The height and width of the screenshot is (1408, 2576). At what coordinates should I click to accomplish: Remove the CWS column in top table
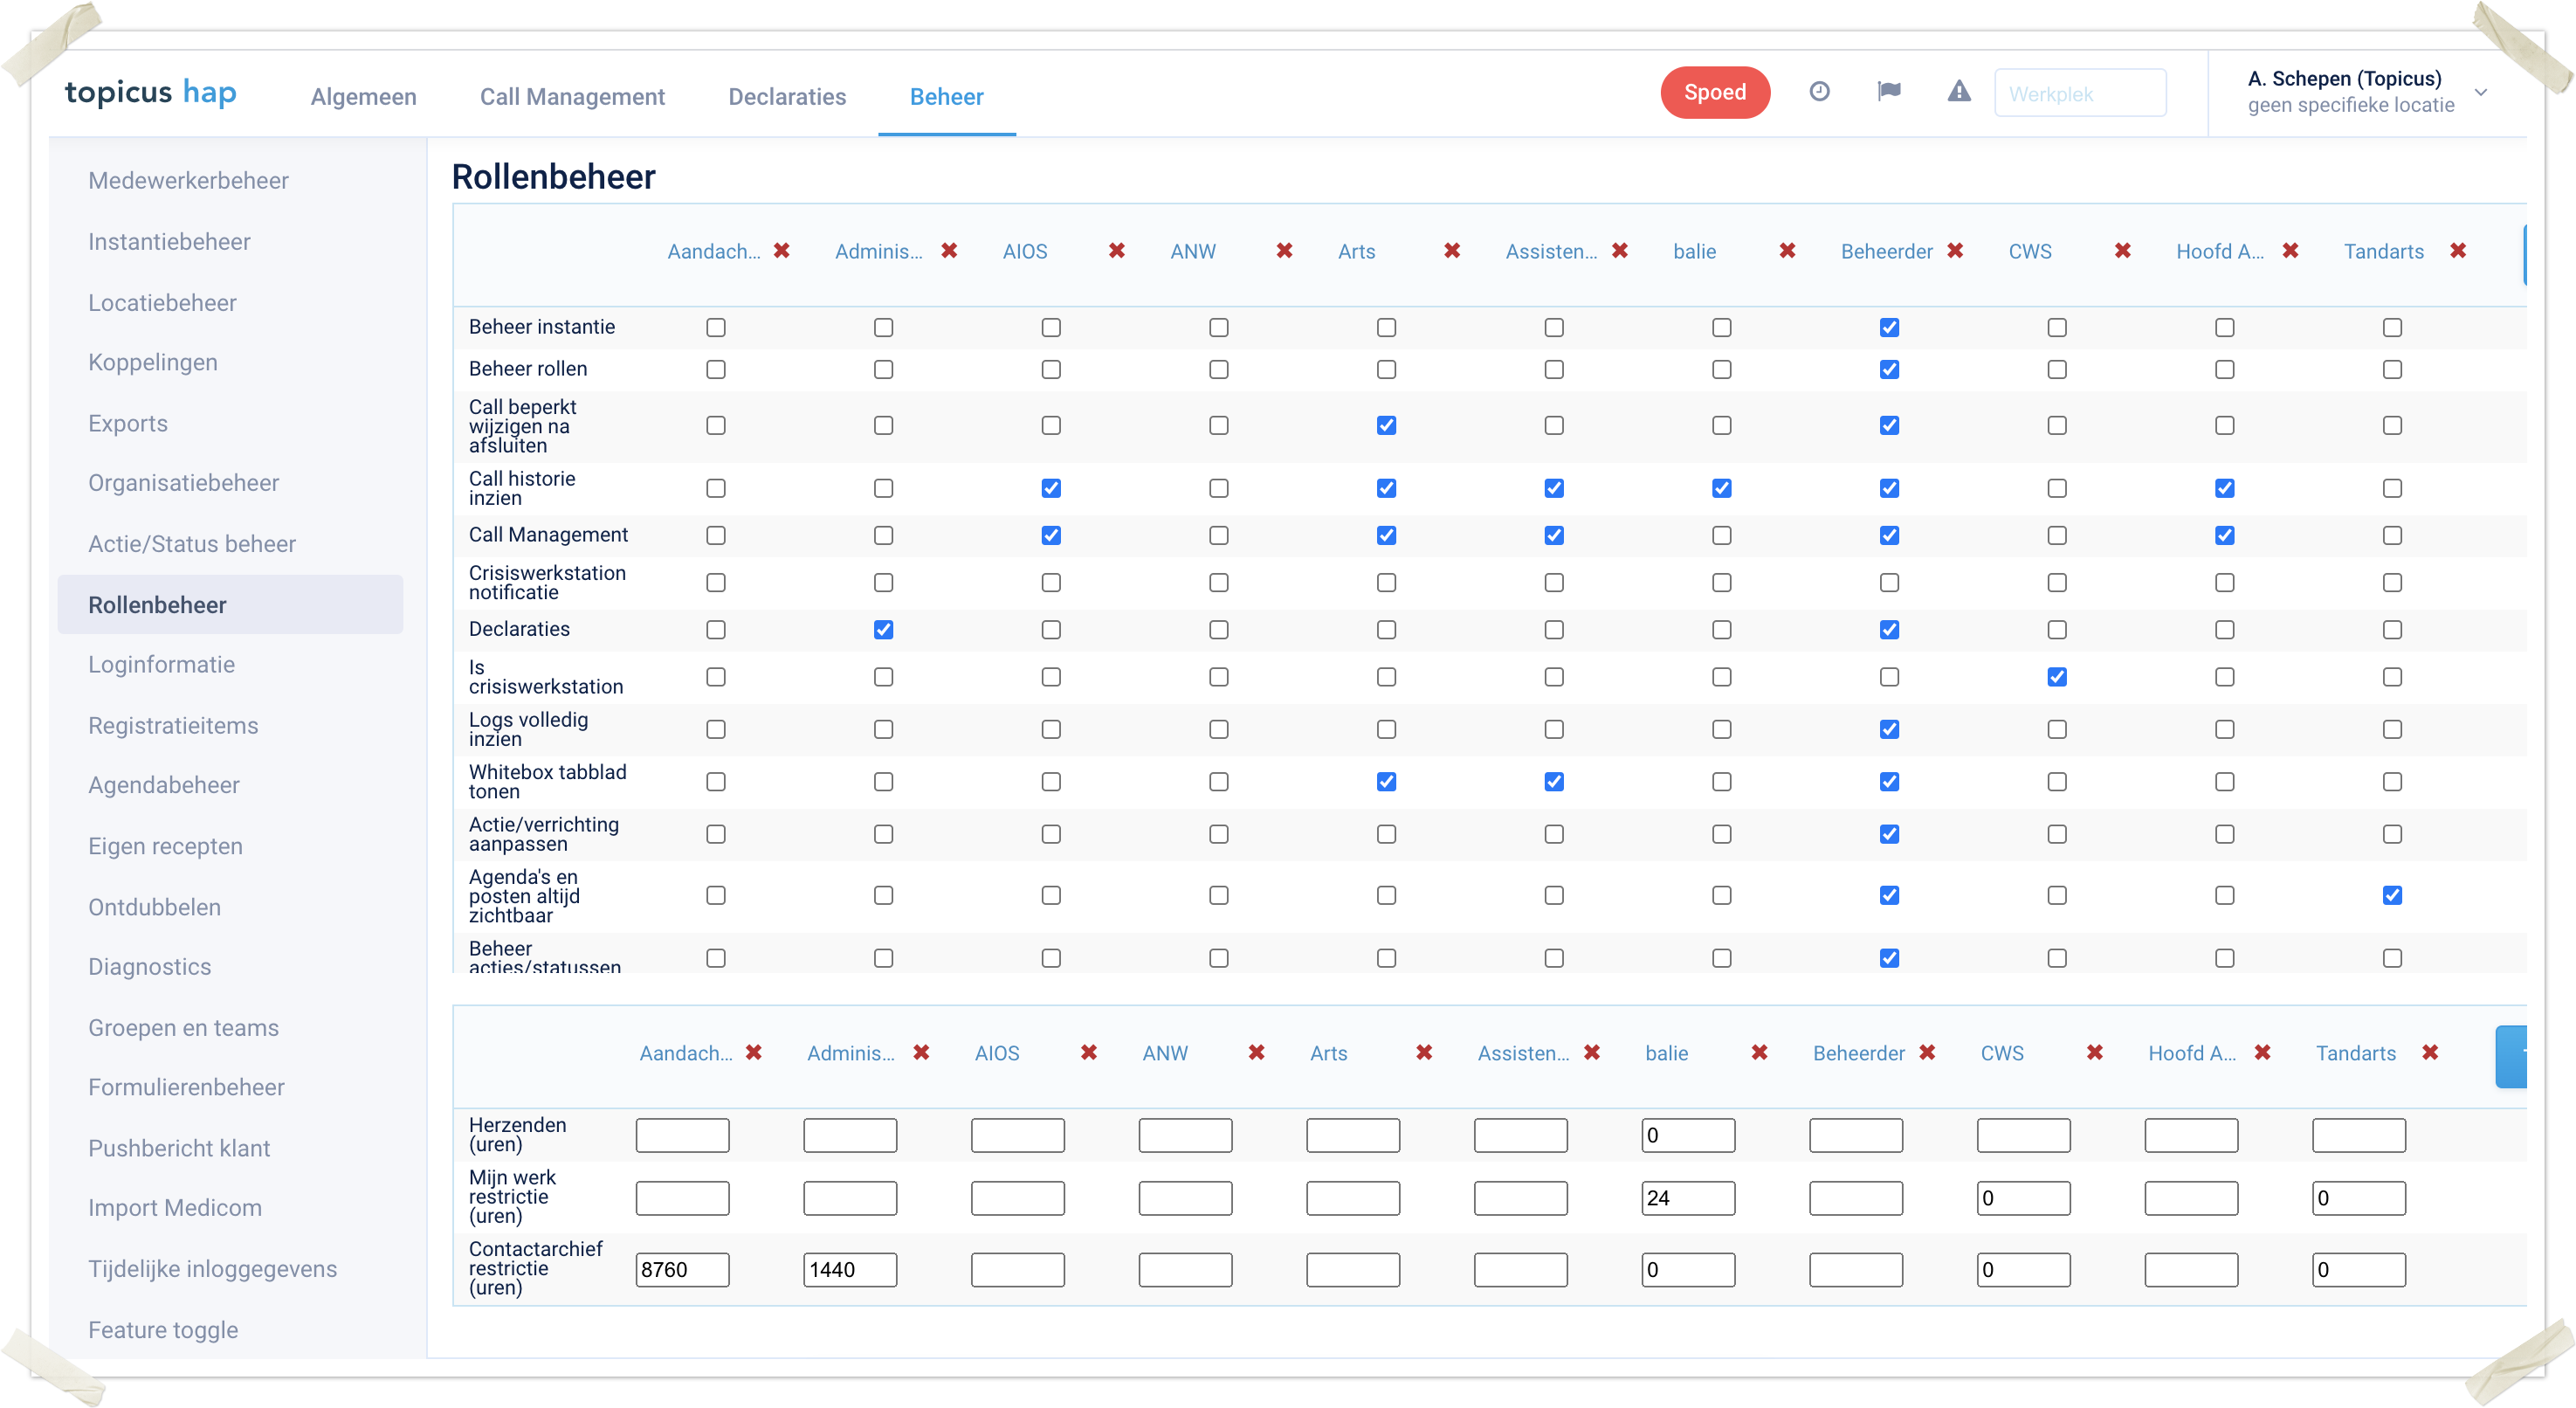tap(2122, 251)
